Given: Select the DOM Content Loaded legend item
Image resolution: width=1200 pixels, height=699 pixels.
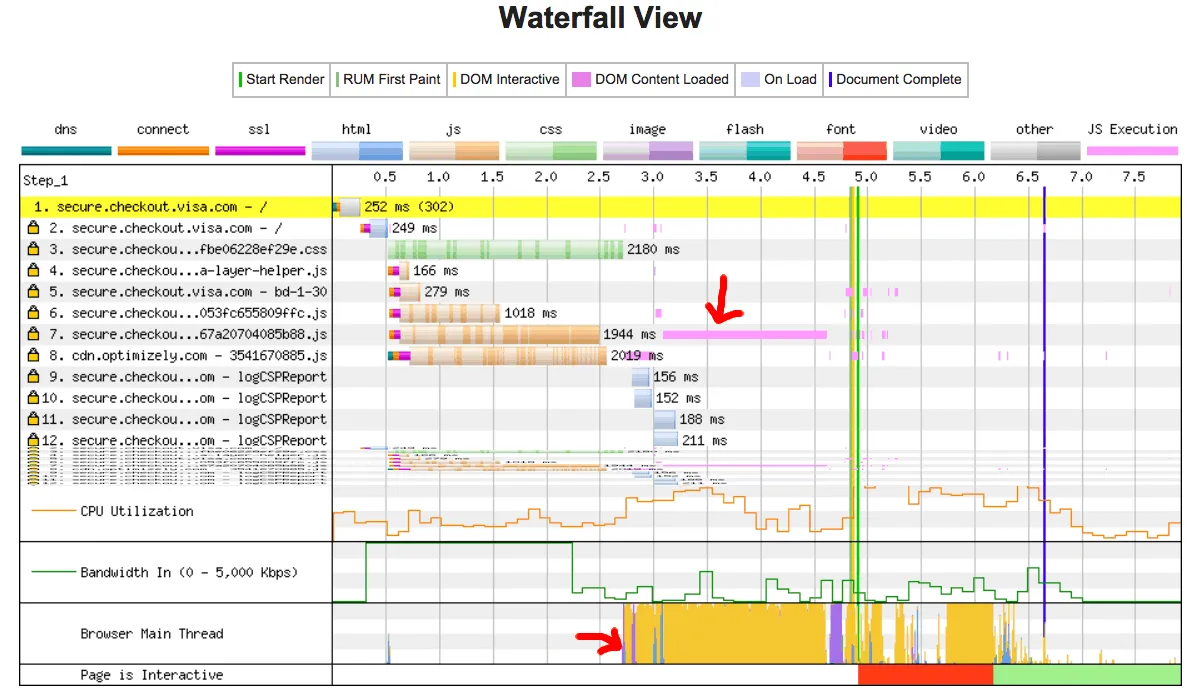Looking at the screenshot, I should pyautogui.click(x=650, y=79).
